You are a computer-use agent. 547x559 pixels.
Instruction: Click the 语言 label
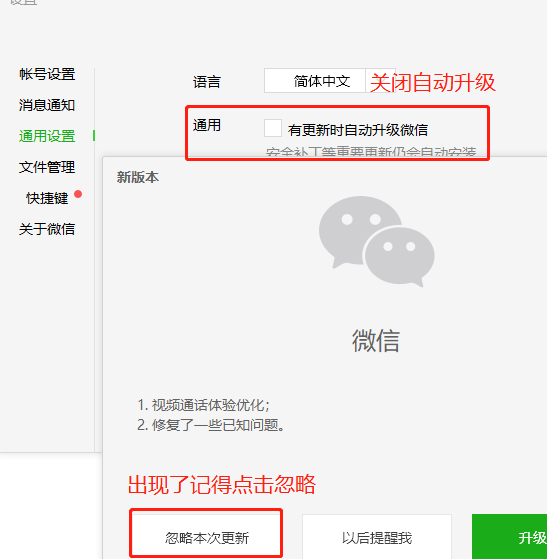pos(207,82)
